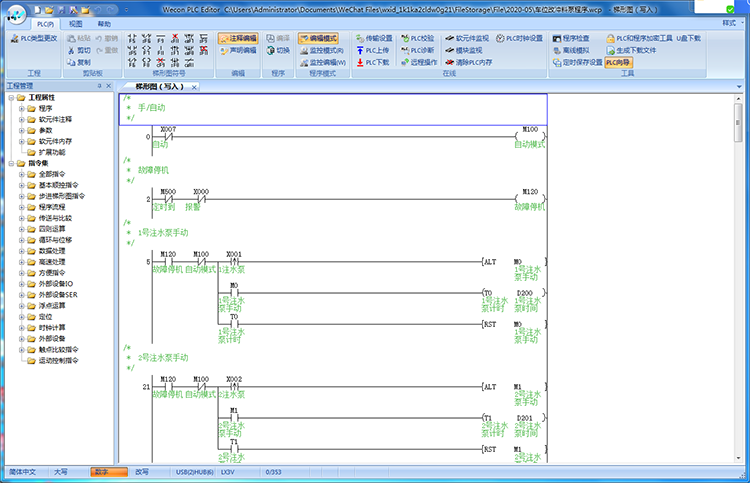Screen dimensions: 750x483
Task: Open PLC时钟设置 clock settings
Action: click(519, 38)
